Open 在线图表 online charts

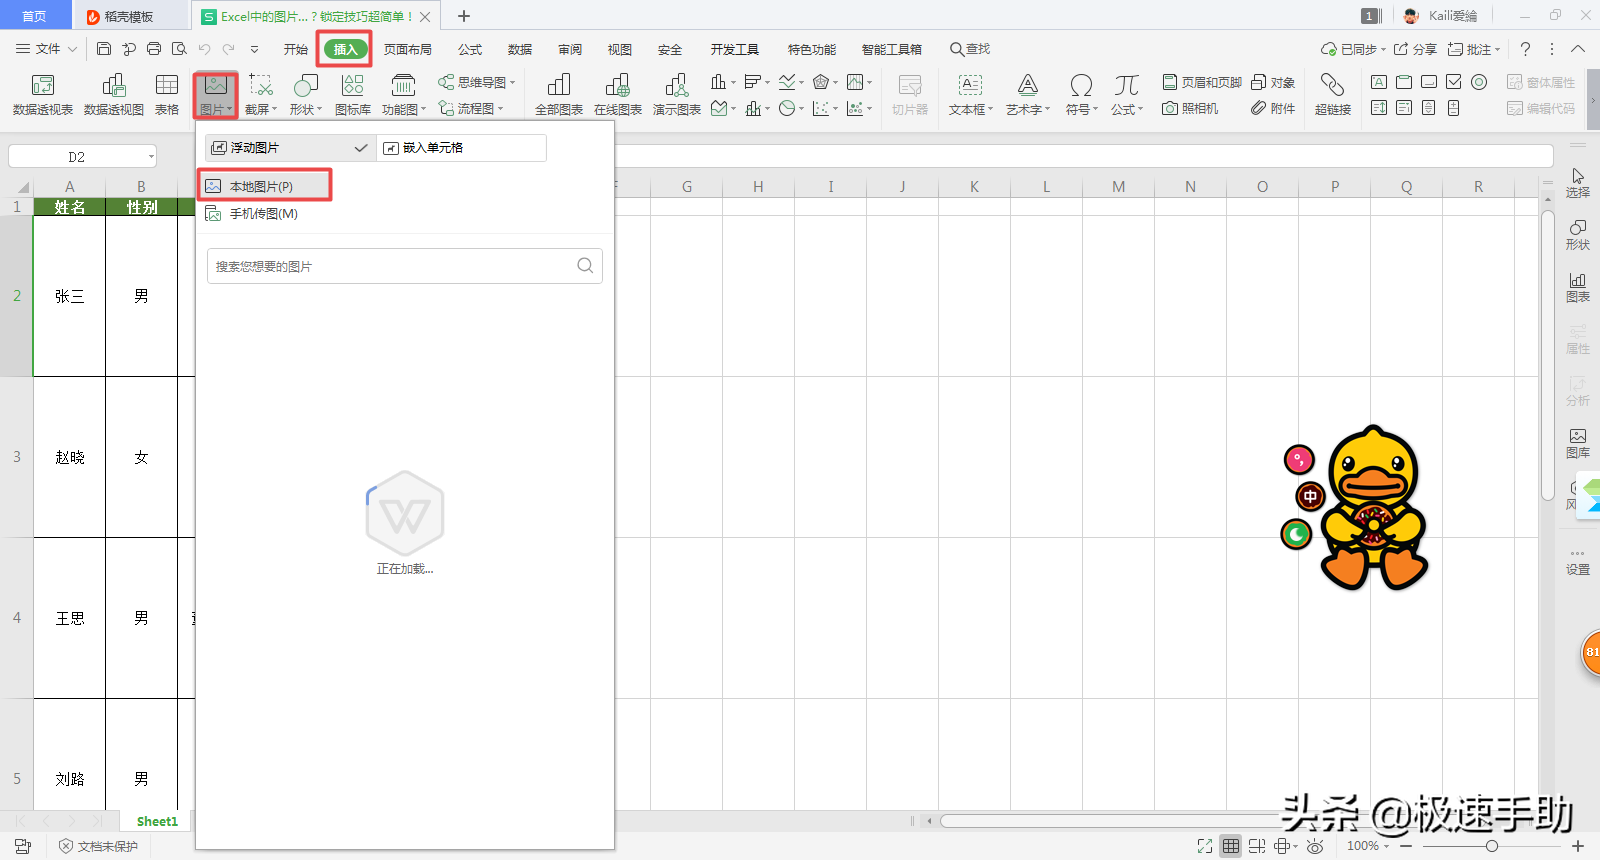pos(618,95)
